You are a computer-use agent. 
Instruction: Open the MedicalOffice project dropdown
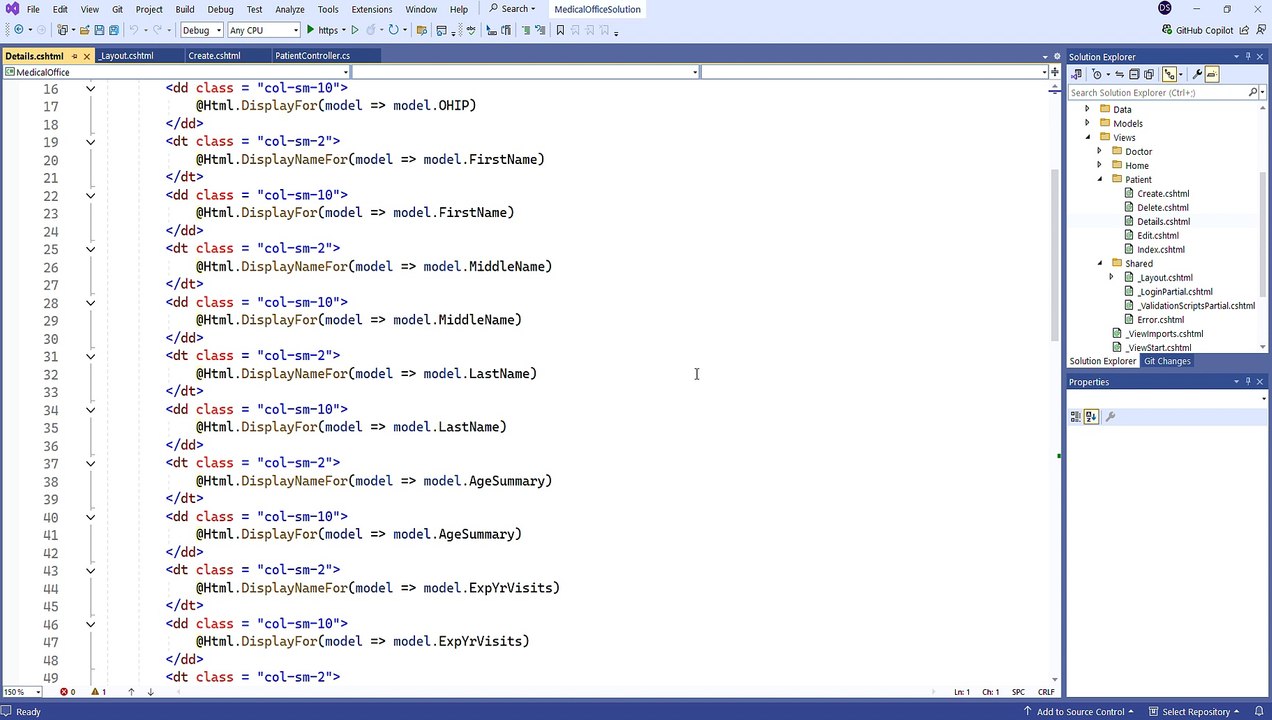coord(176,72)
